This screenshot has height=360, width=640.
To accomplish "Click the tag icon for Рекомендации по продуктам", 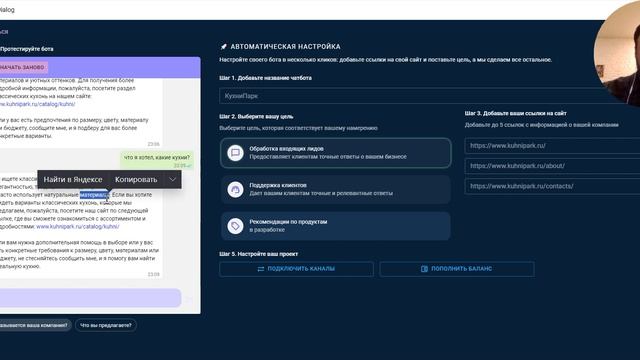I will click(x=236, y=226).
